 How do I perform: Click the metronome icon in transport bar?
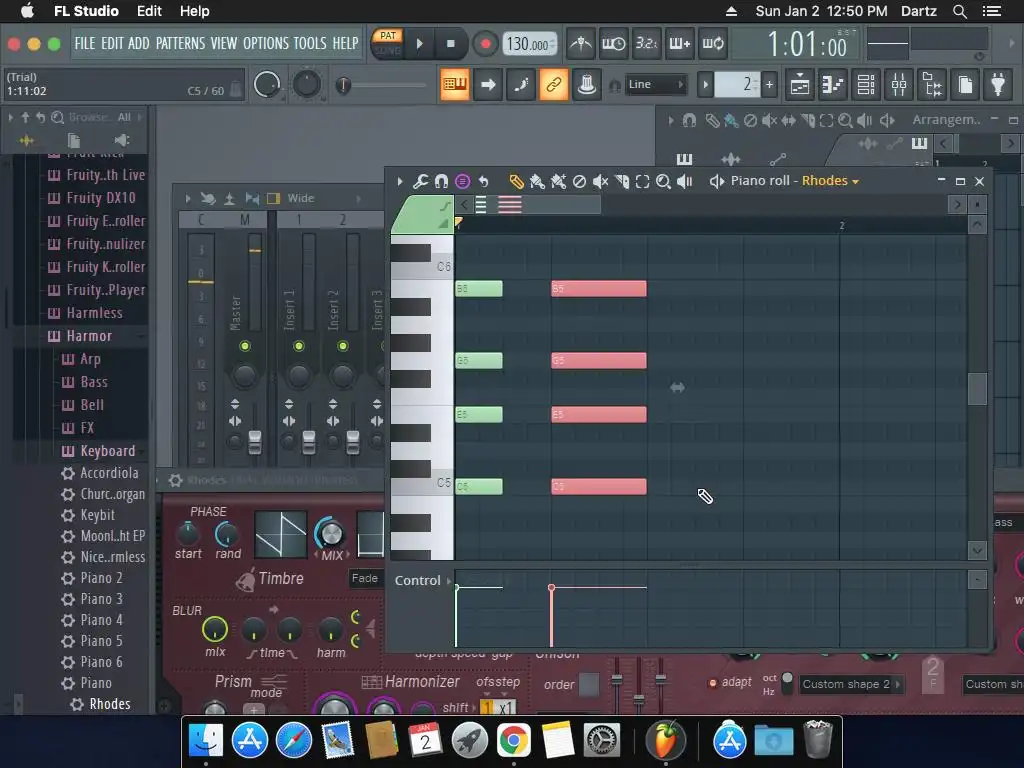tap(581, 44)
